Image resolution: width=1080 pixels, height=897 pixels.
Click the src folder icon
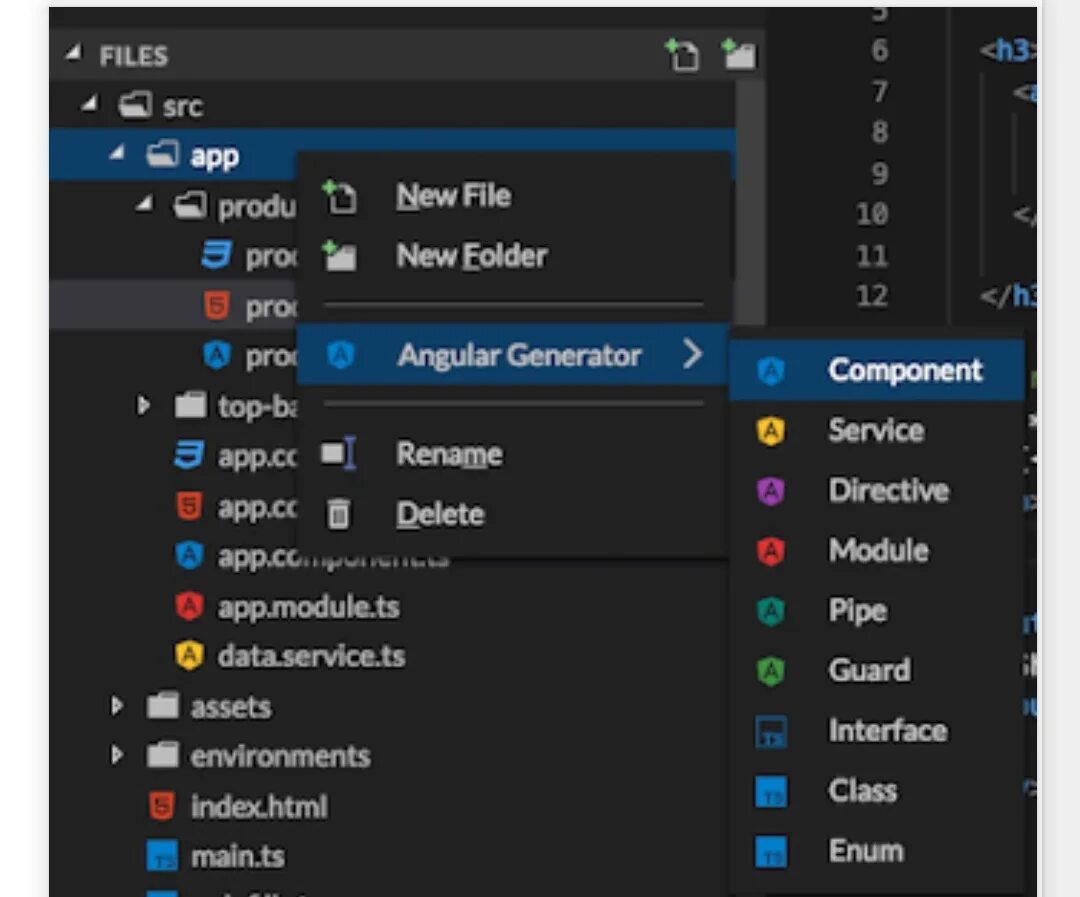point(134,105)
